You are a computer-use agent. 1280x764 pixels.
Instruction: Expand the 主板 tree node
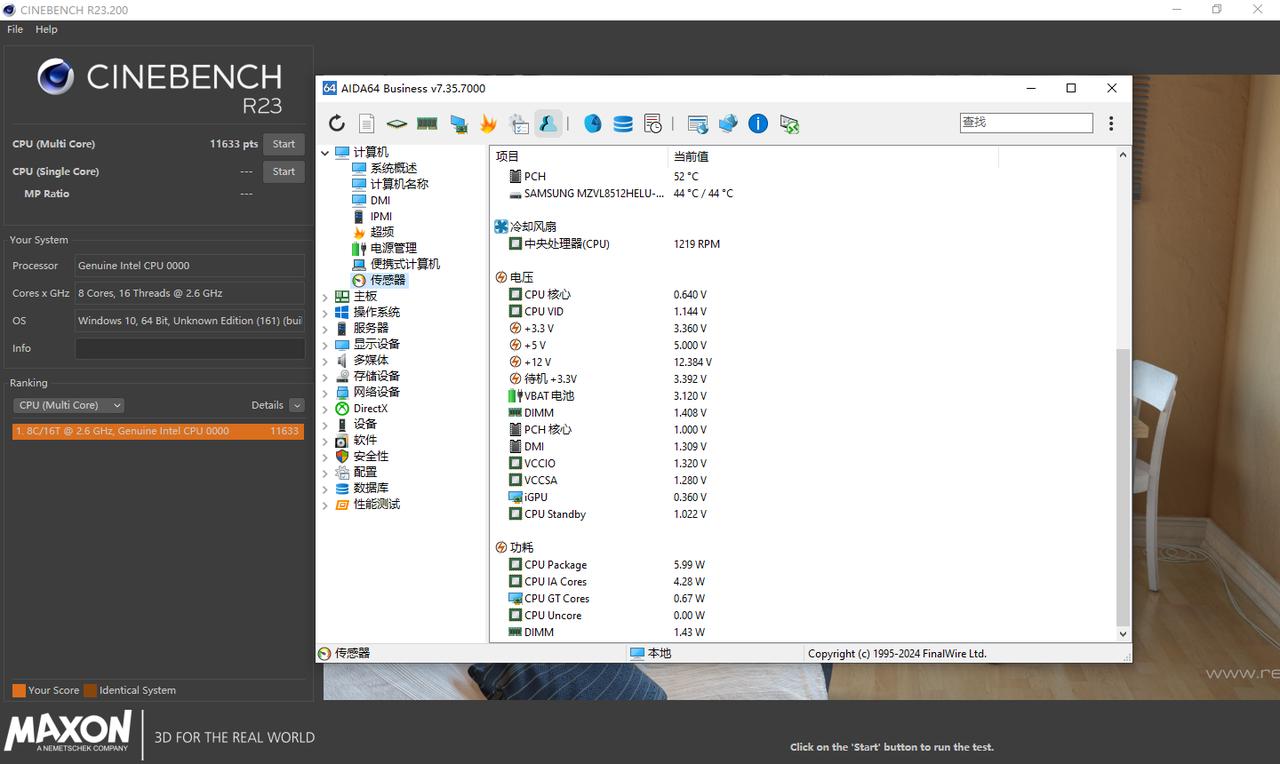tap(325, 297)
